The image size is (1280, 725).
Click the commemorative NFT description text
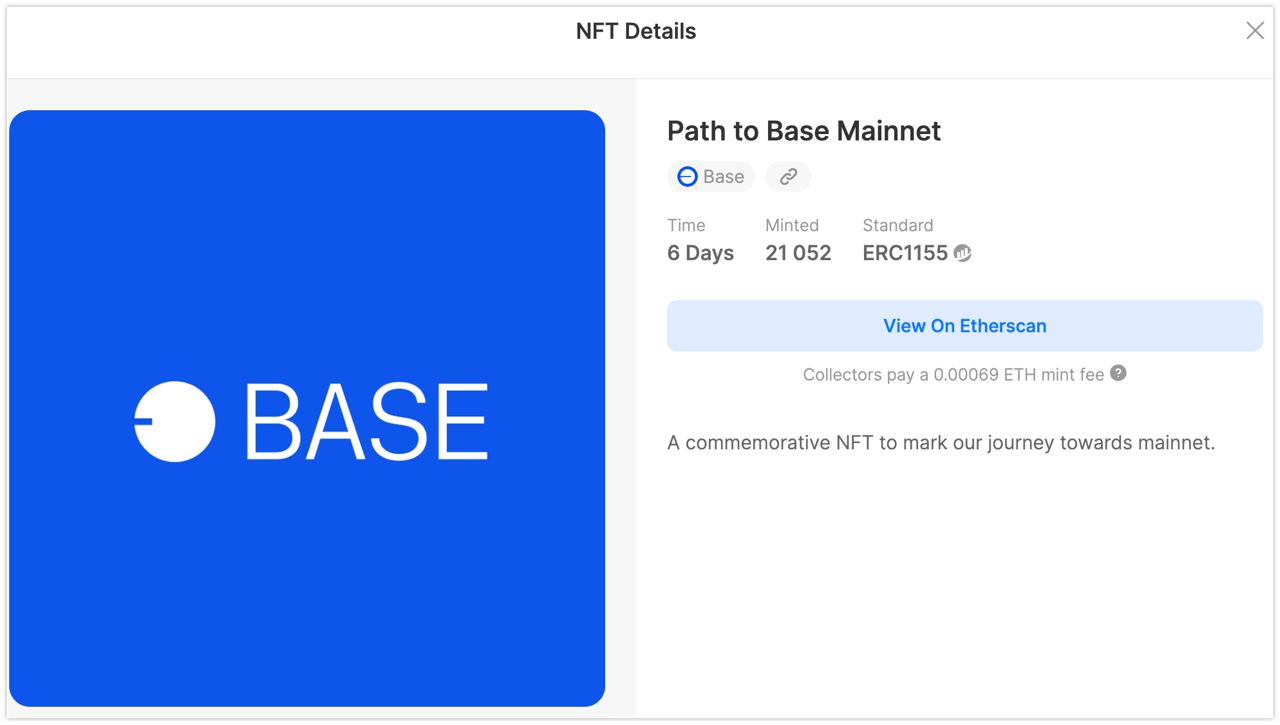click(x=941, y=442)
